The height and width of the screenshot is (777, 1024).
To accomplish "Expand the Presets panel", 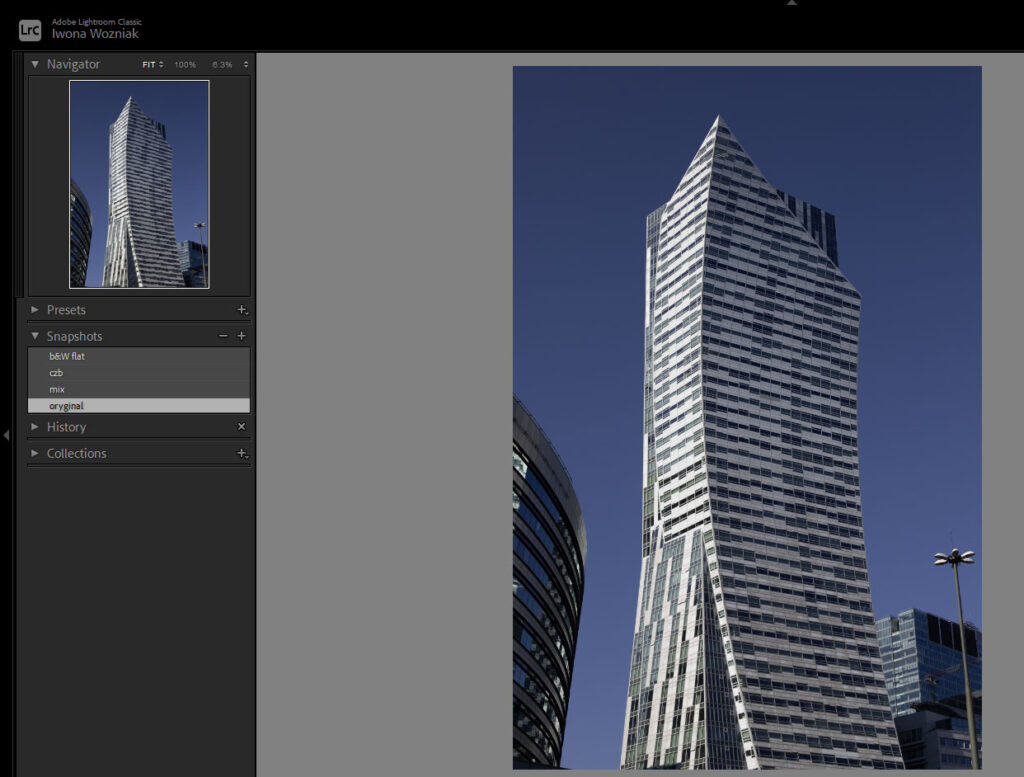I will [66, 309].
